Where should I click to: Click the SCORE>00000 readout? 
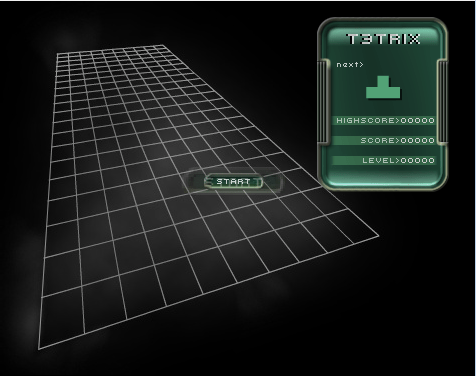(x=384, y=140)
